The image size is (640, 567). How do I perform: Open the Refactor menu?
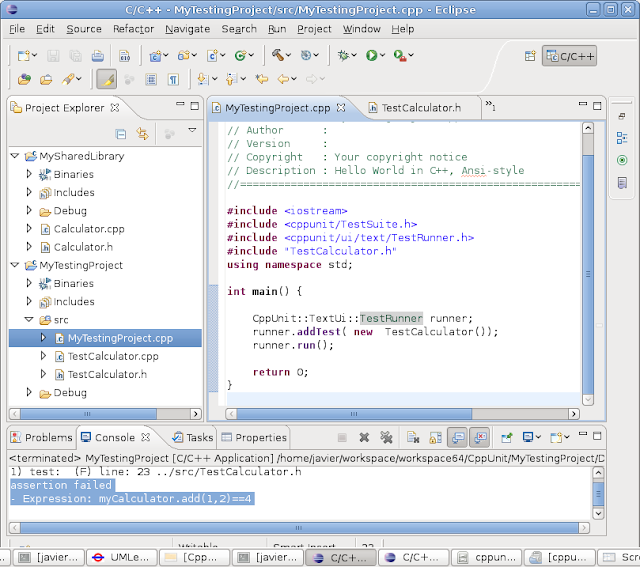133,29
